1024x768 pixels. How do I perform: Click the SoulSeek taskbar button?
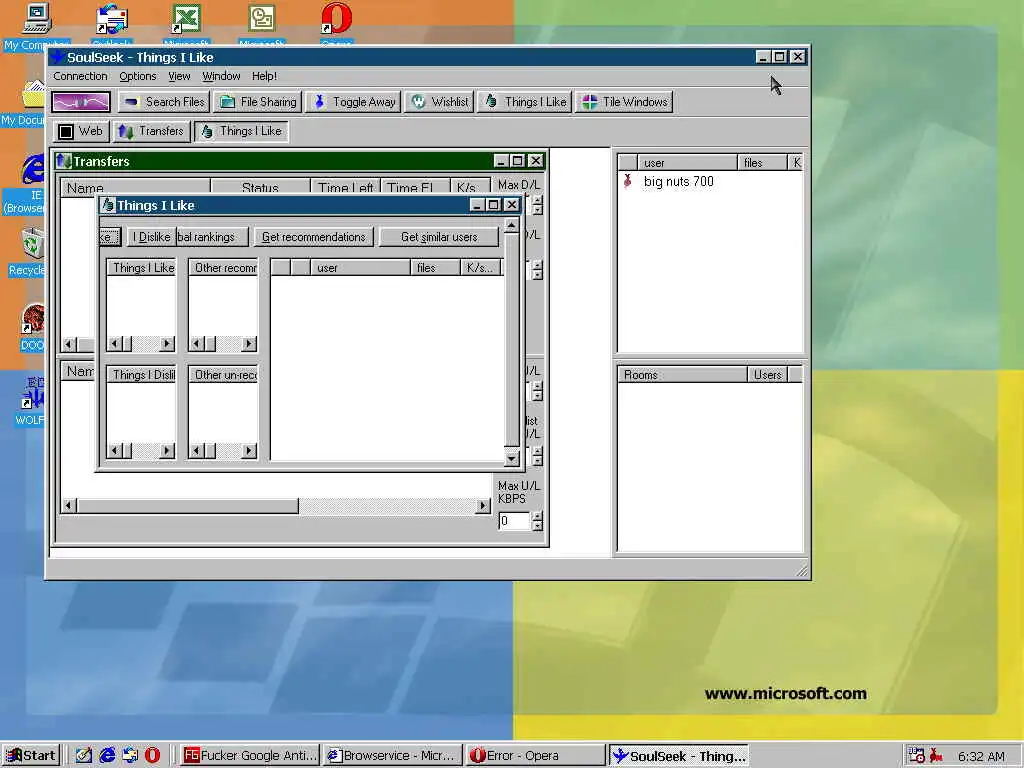(679, 756)
